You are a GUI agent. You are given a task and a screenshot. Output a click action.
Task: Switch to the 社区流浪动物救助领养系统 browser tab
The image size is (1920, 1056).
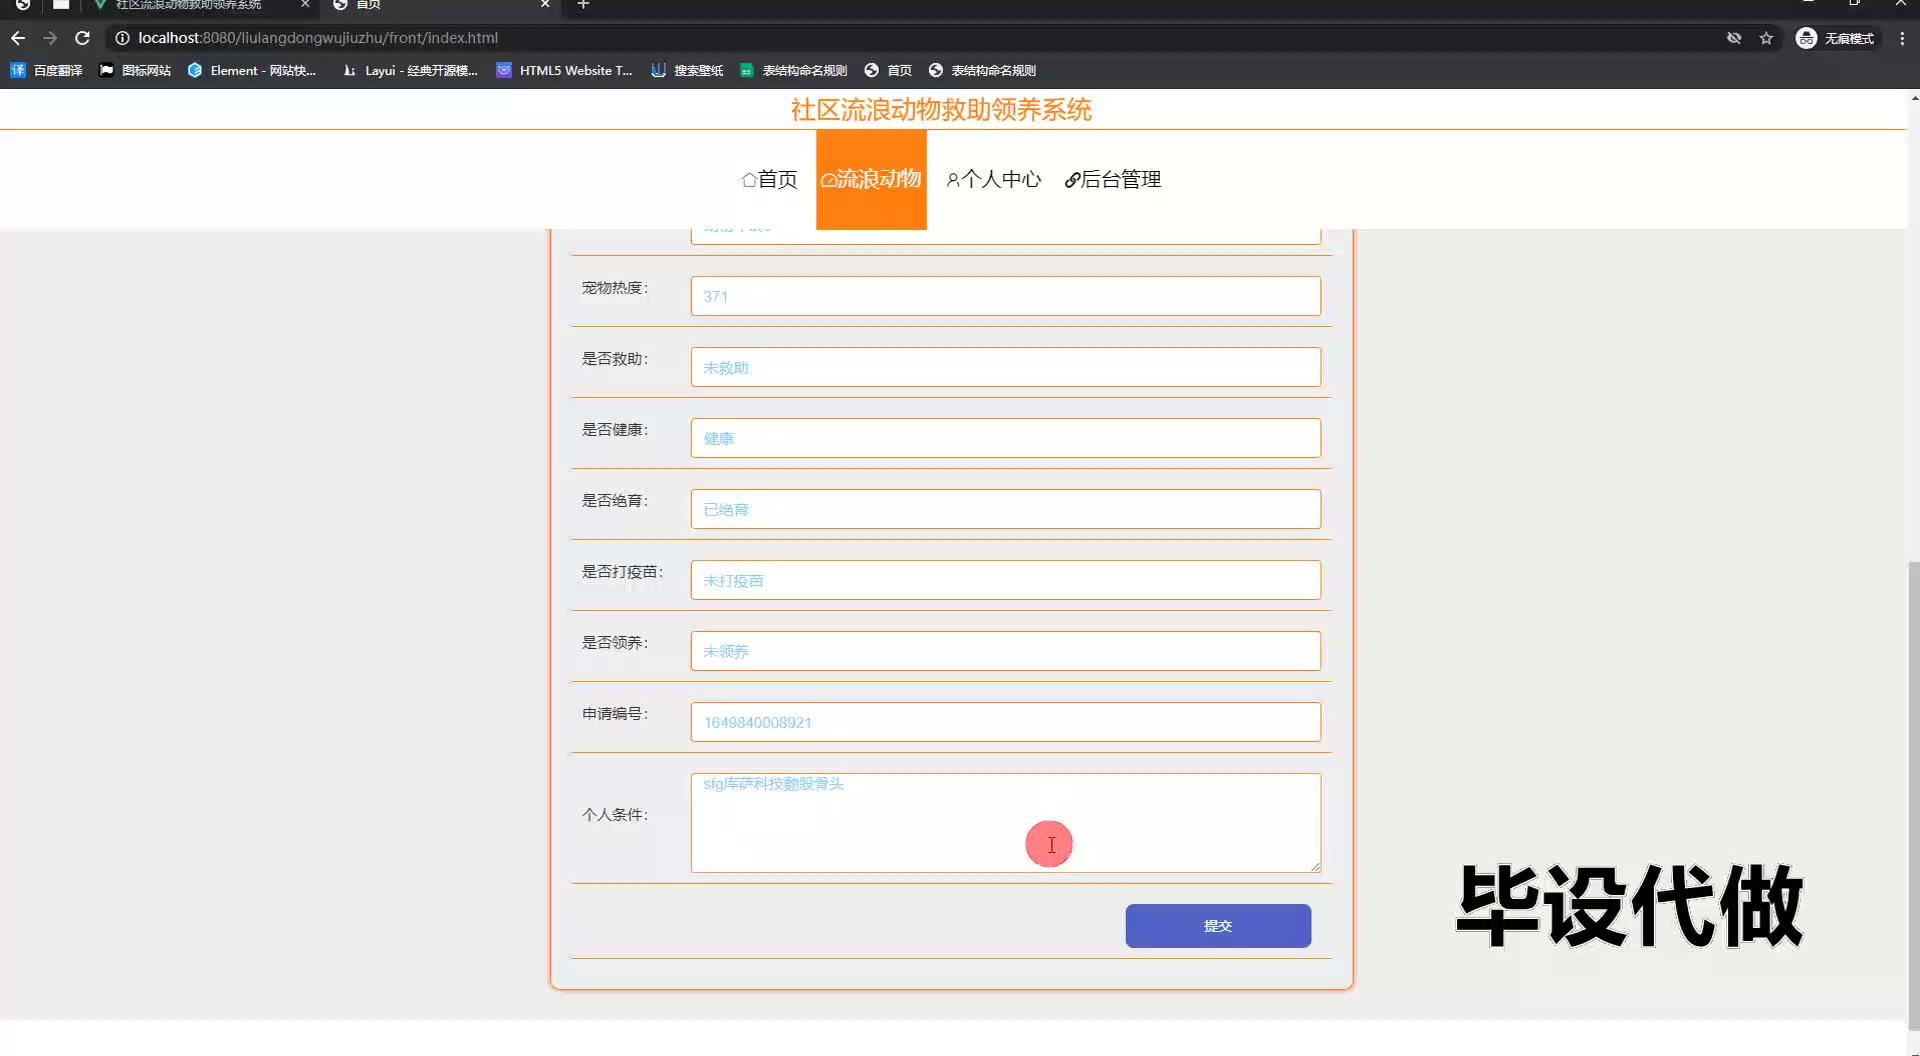(x=190, y=5)
